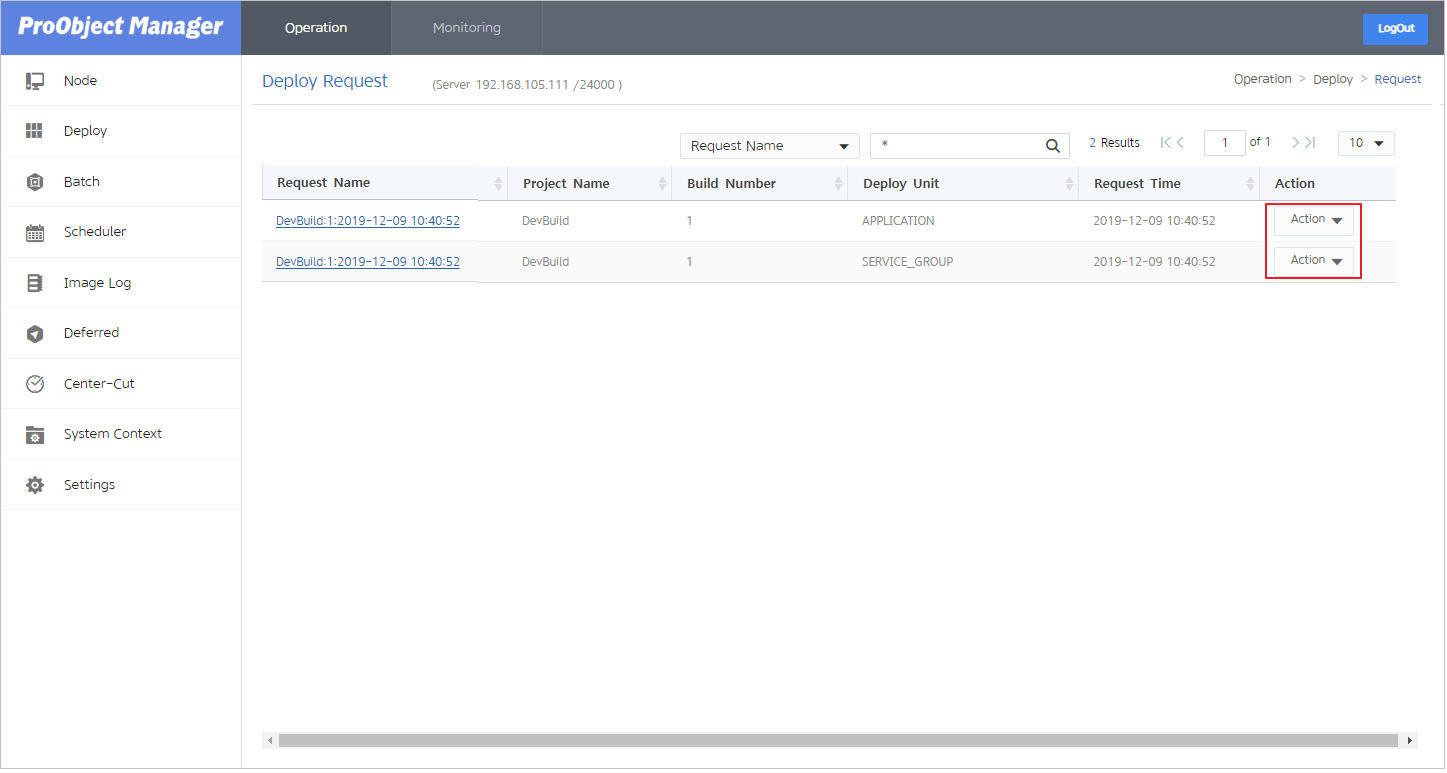Open Batch menu item
This screenshot has height=773, width=1447.
click(121, 182)
